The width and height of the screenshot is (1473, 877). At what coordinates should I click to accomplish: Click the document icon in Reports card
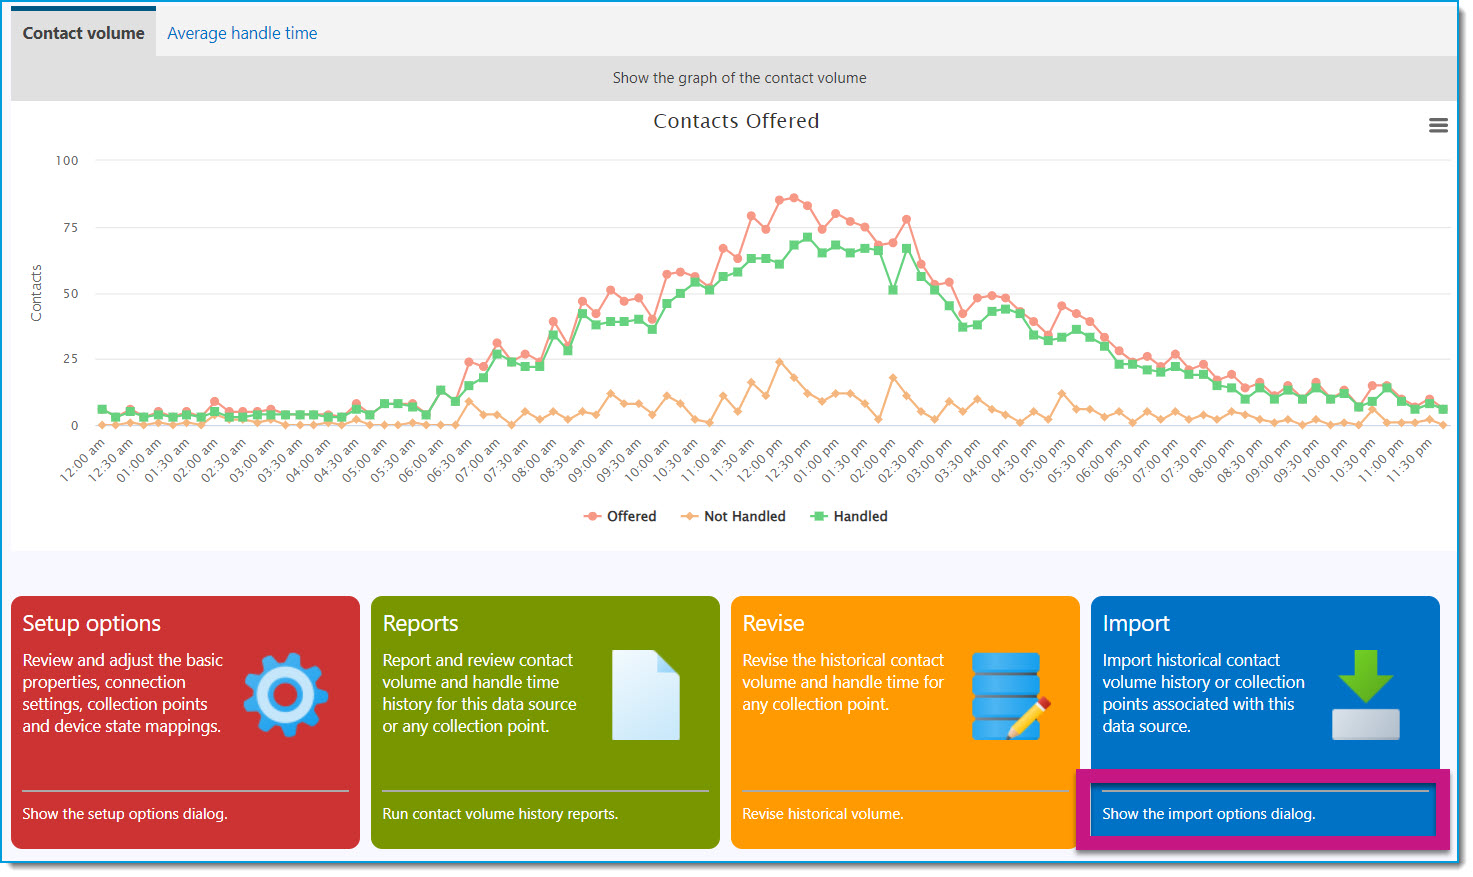coord(646,695)
